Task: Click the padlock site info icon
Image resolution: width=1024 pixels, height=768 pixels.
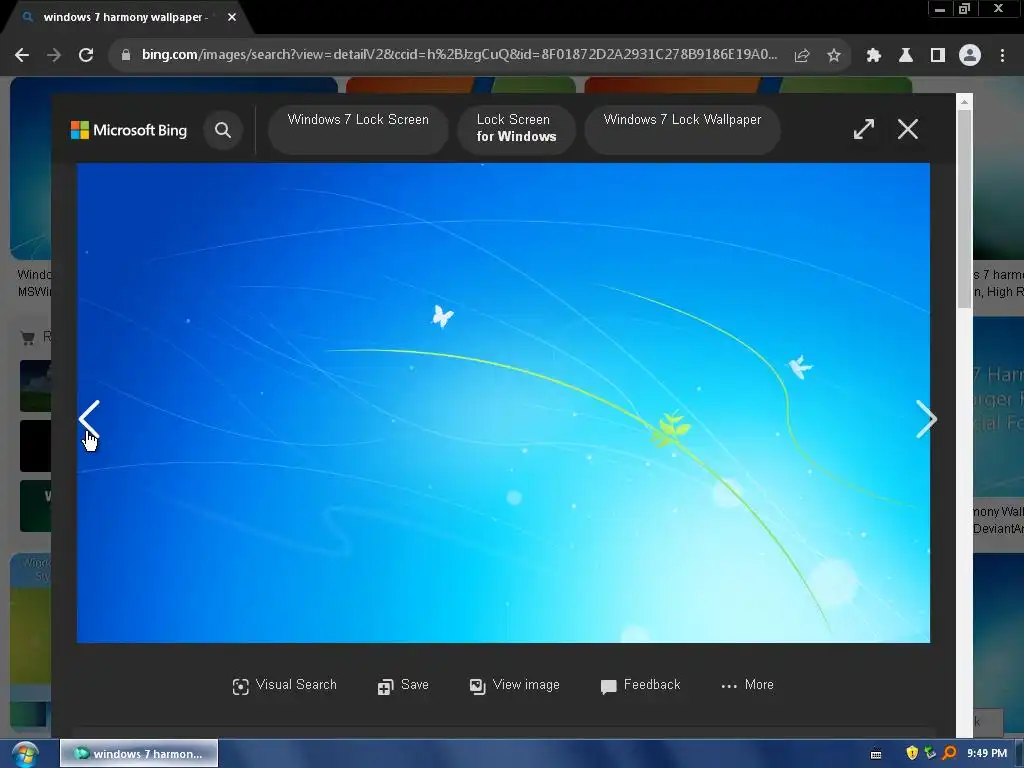Action: tap(126, 55)
